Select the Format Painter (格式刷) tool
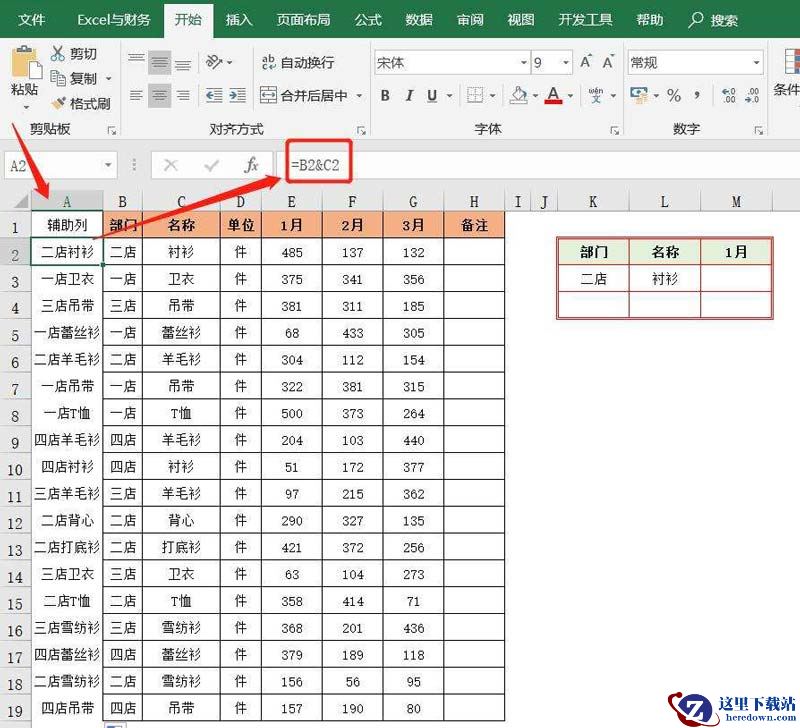Screen dimensions: 800x728 tap(81, 104)
